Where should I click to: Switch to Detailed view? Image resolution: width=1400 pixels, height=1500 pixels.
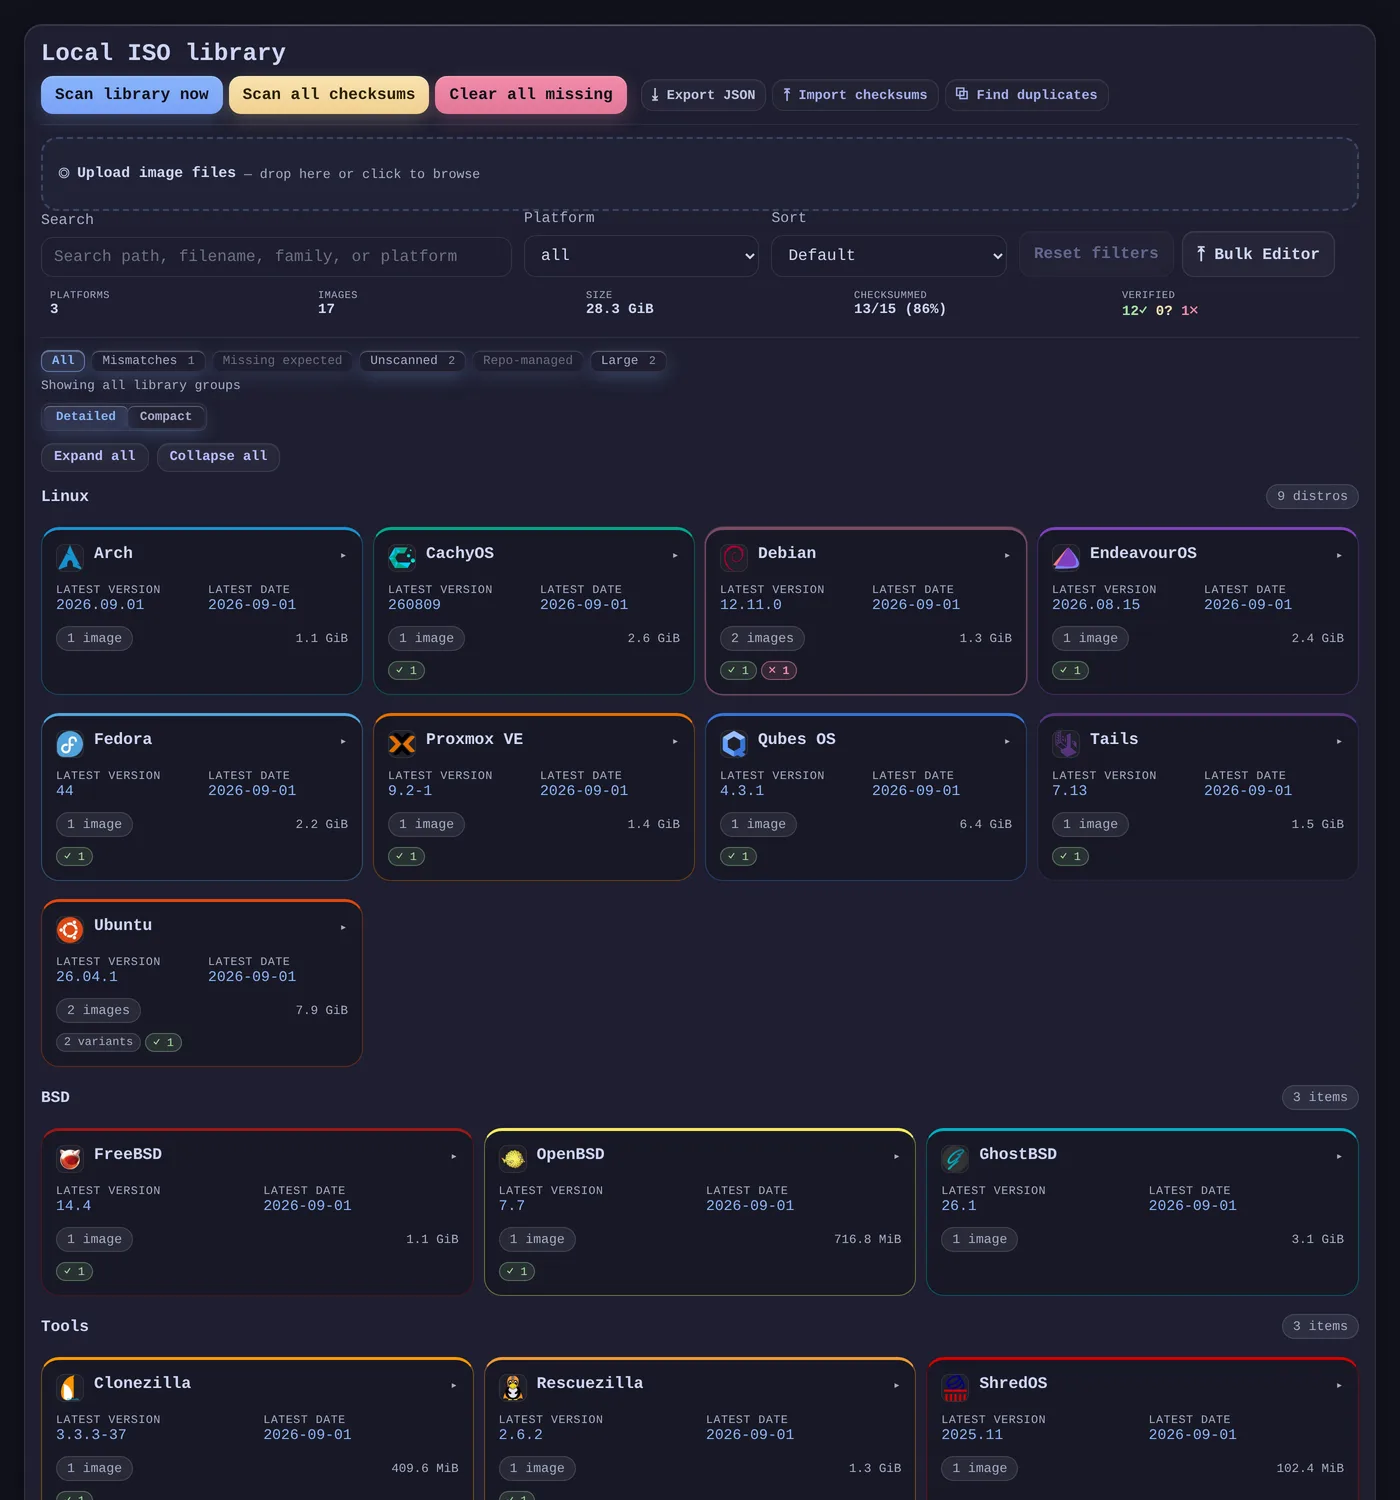86,417
